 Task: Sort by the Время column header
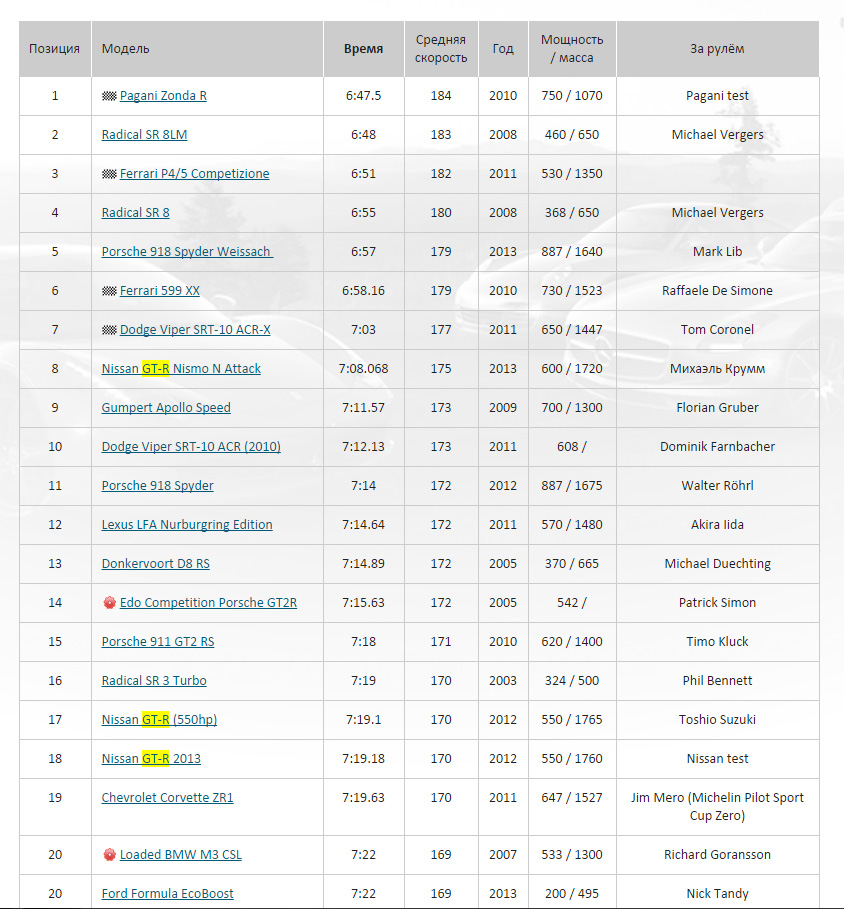363,49
